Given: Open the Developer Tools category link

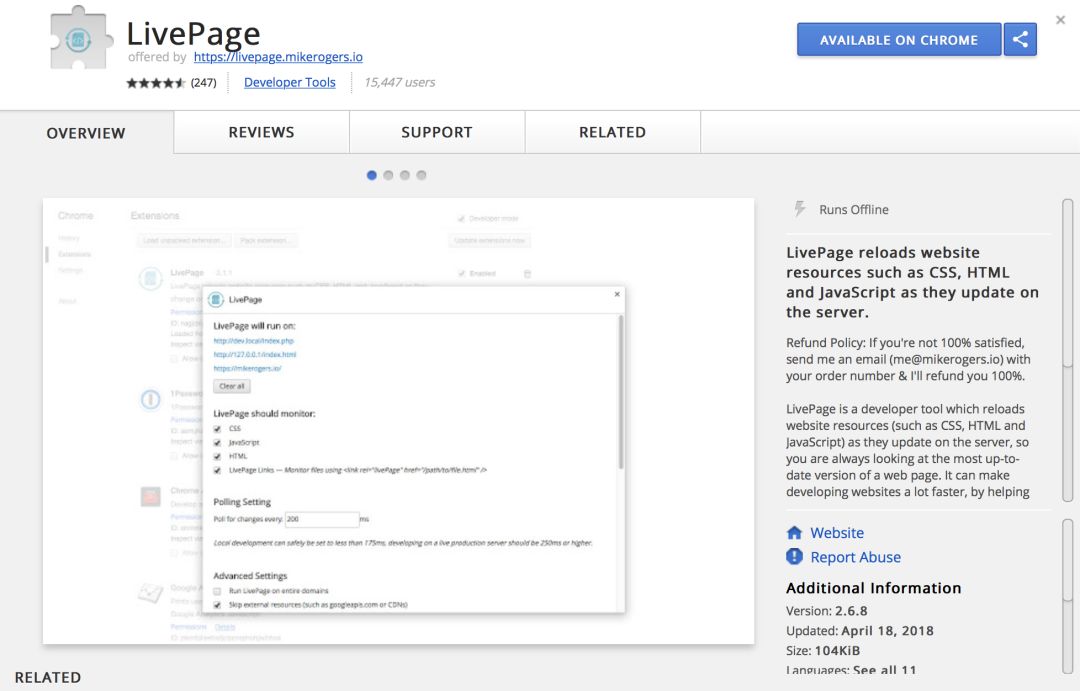Looking at the screenshot, I should [x=289, y=83].
